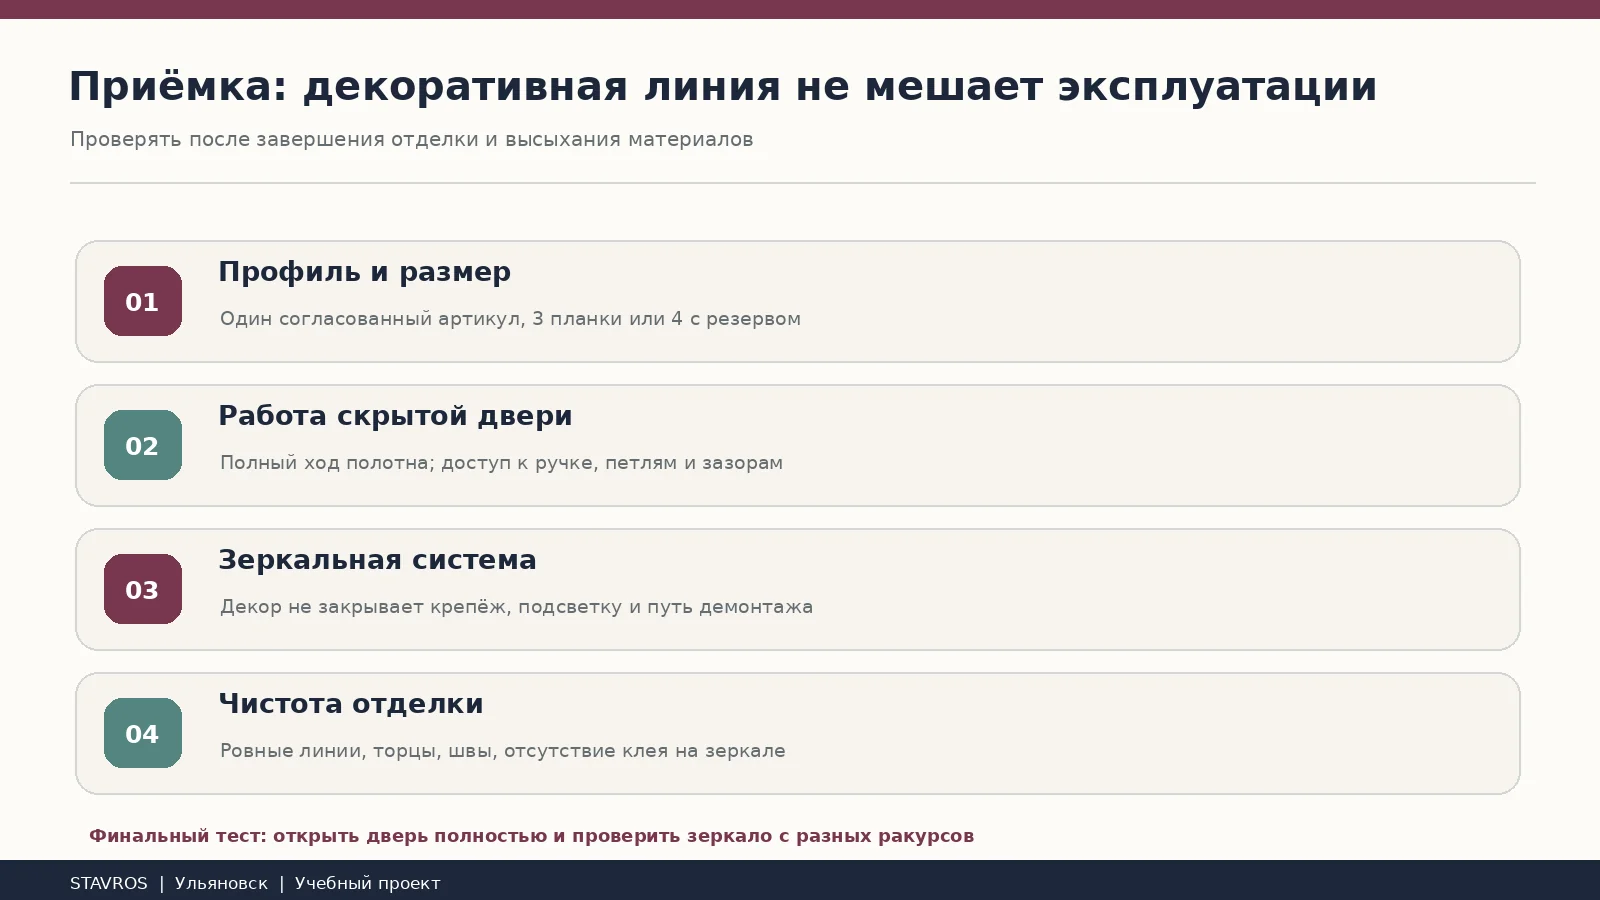Click the 02 number badge
1600x900 pixels.
click(143, 445)
